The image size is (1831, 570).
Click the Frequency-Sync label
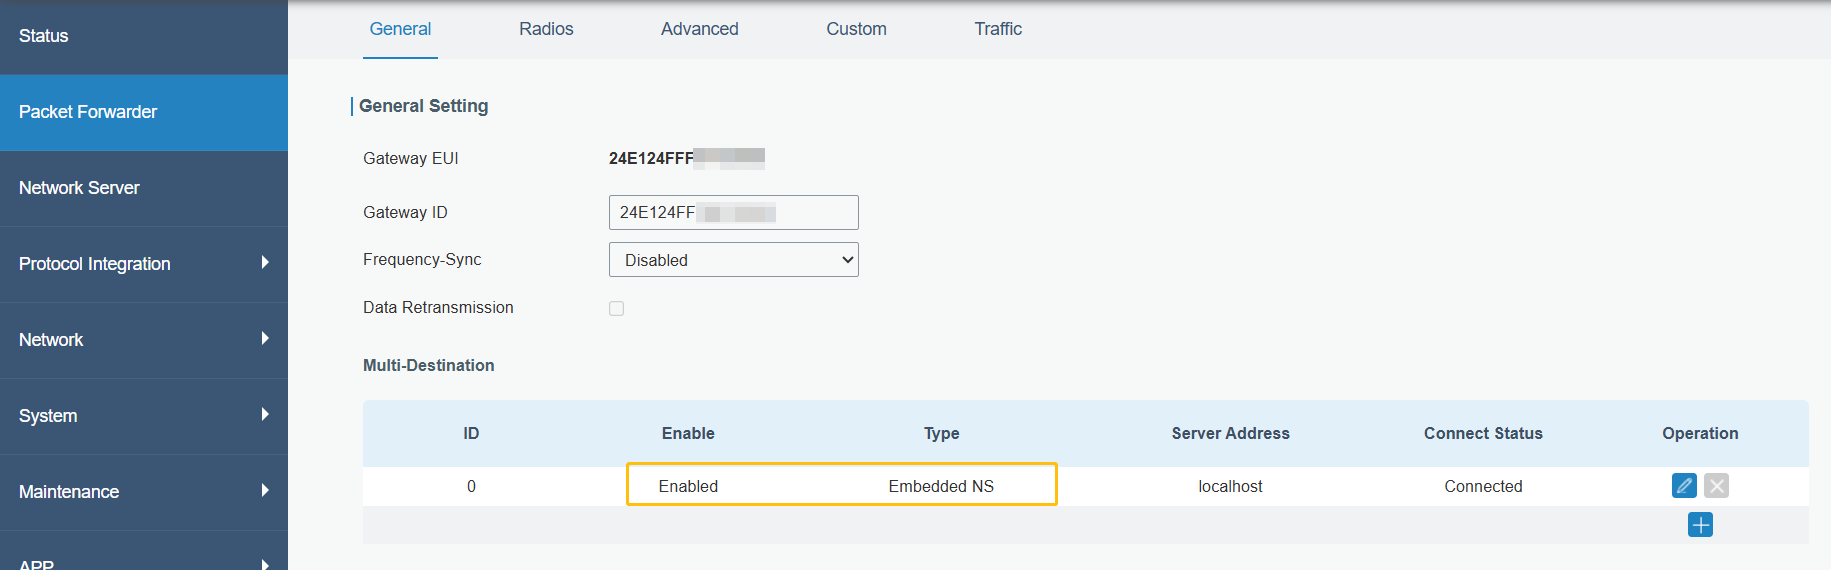pyautogui.click(x=422, y=259)
